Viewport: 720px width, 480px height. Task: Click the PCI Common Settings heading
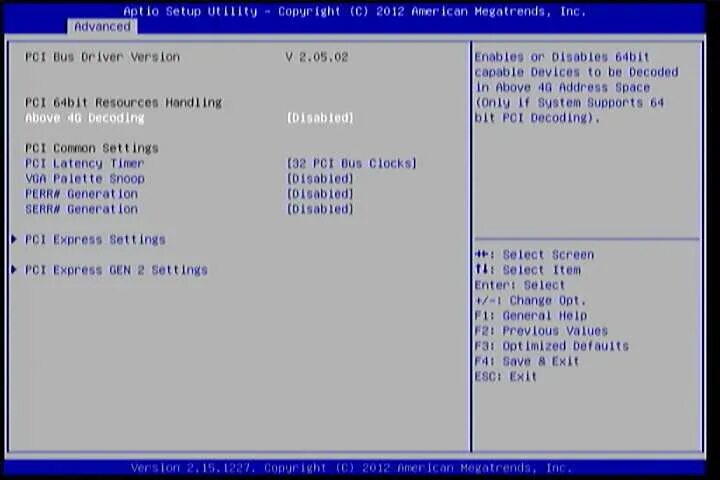(91, 148)
